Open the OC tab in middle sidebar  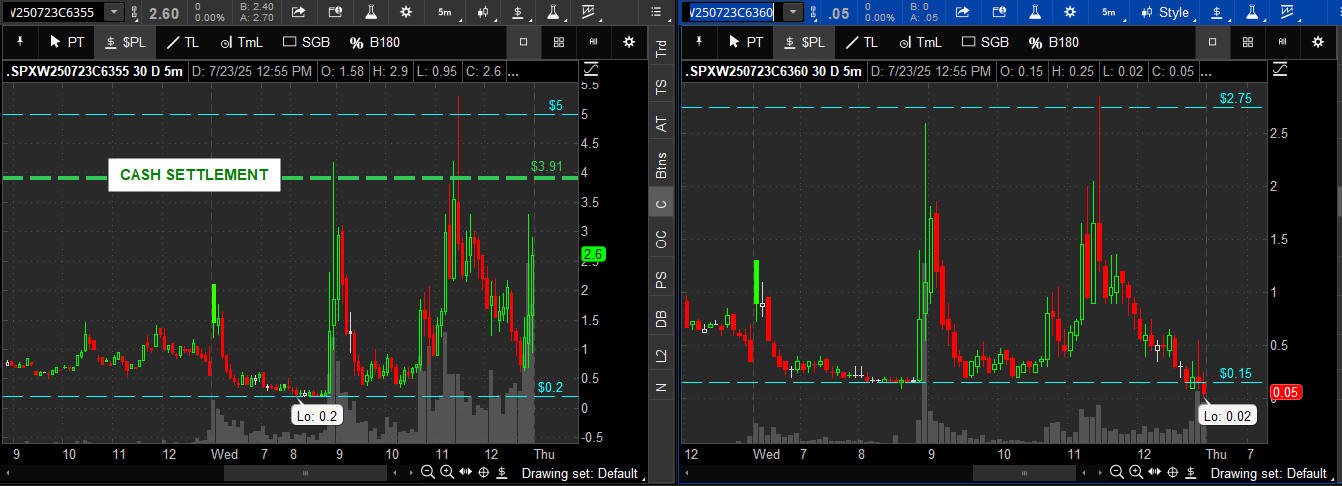[x=661, y=240]
